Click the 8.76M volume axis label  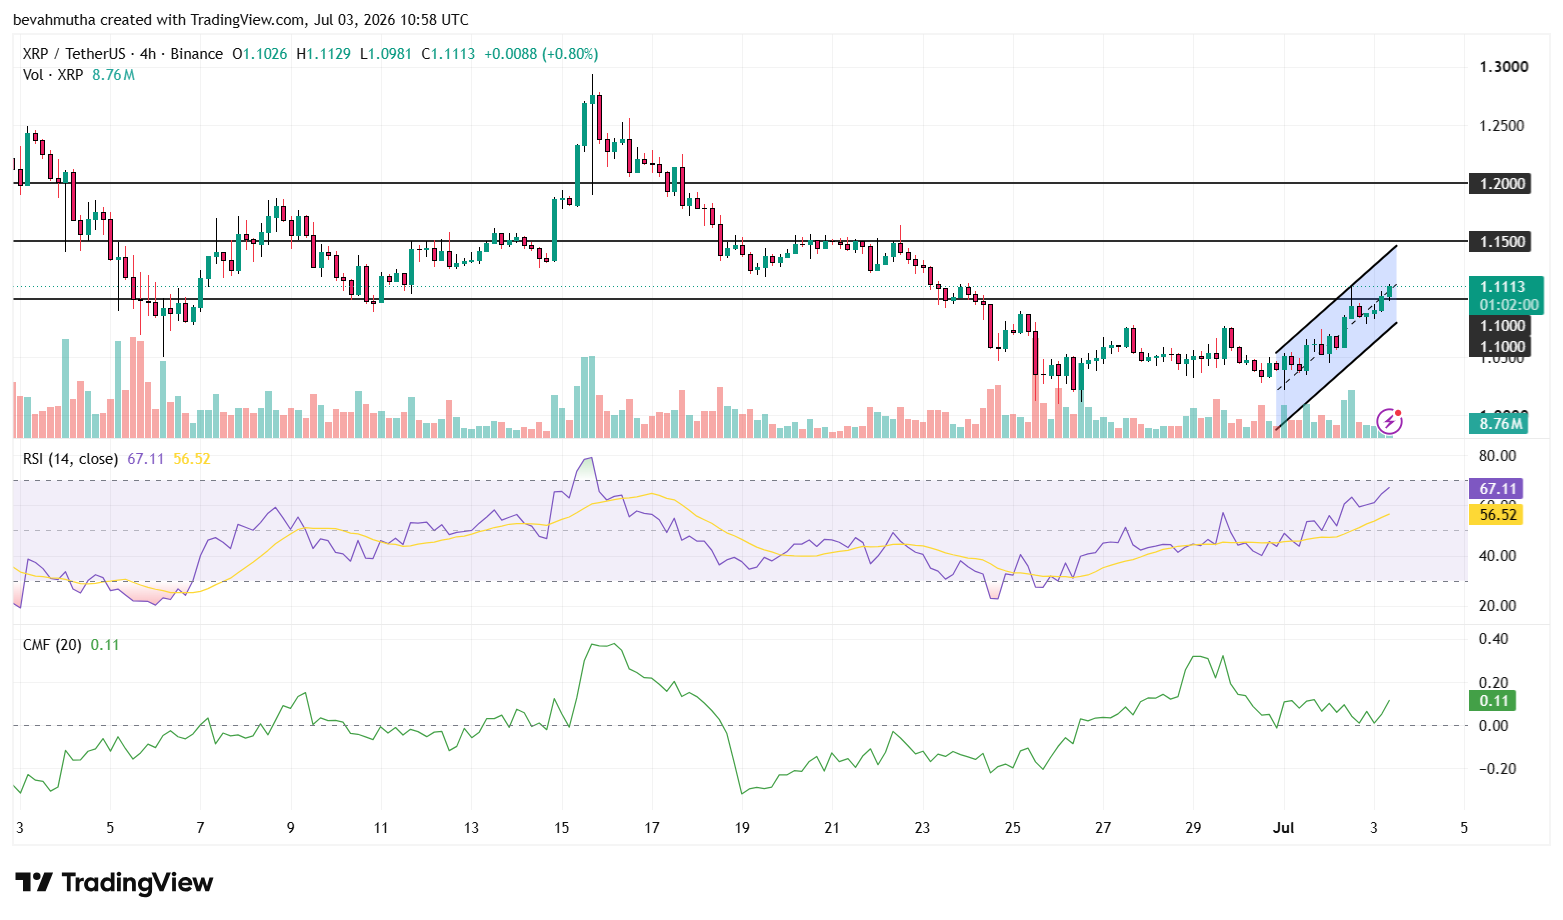(x=1500, y=424)
